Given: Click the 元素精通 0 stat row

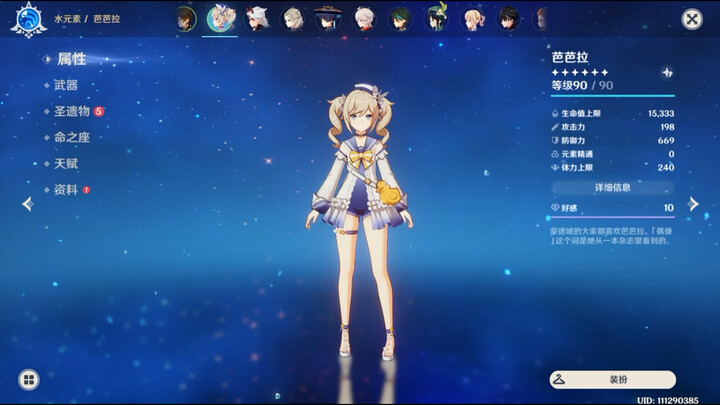Looking at the screenshot, I should [613, 154].
